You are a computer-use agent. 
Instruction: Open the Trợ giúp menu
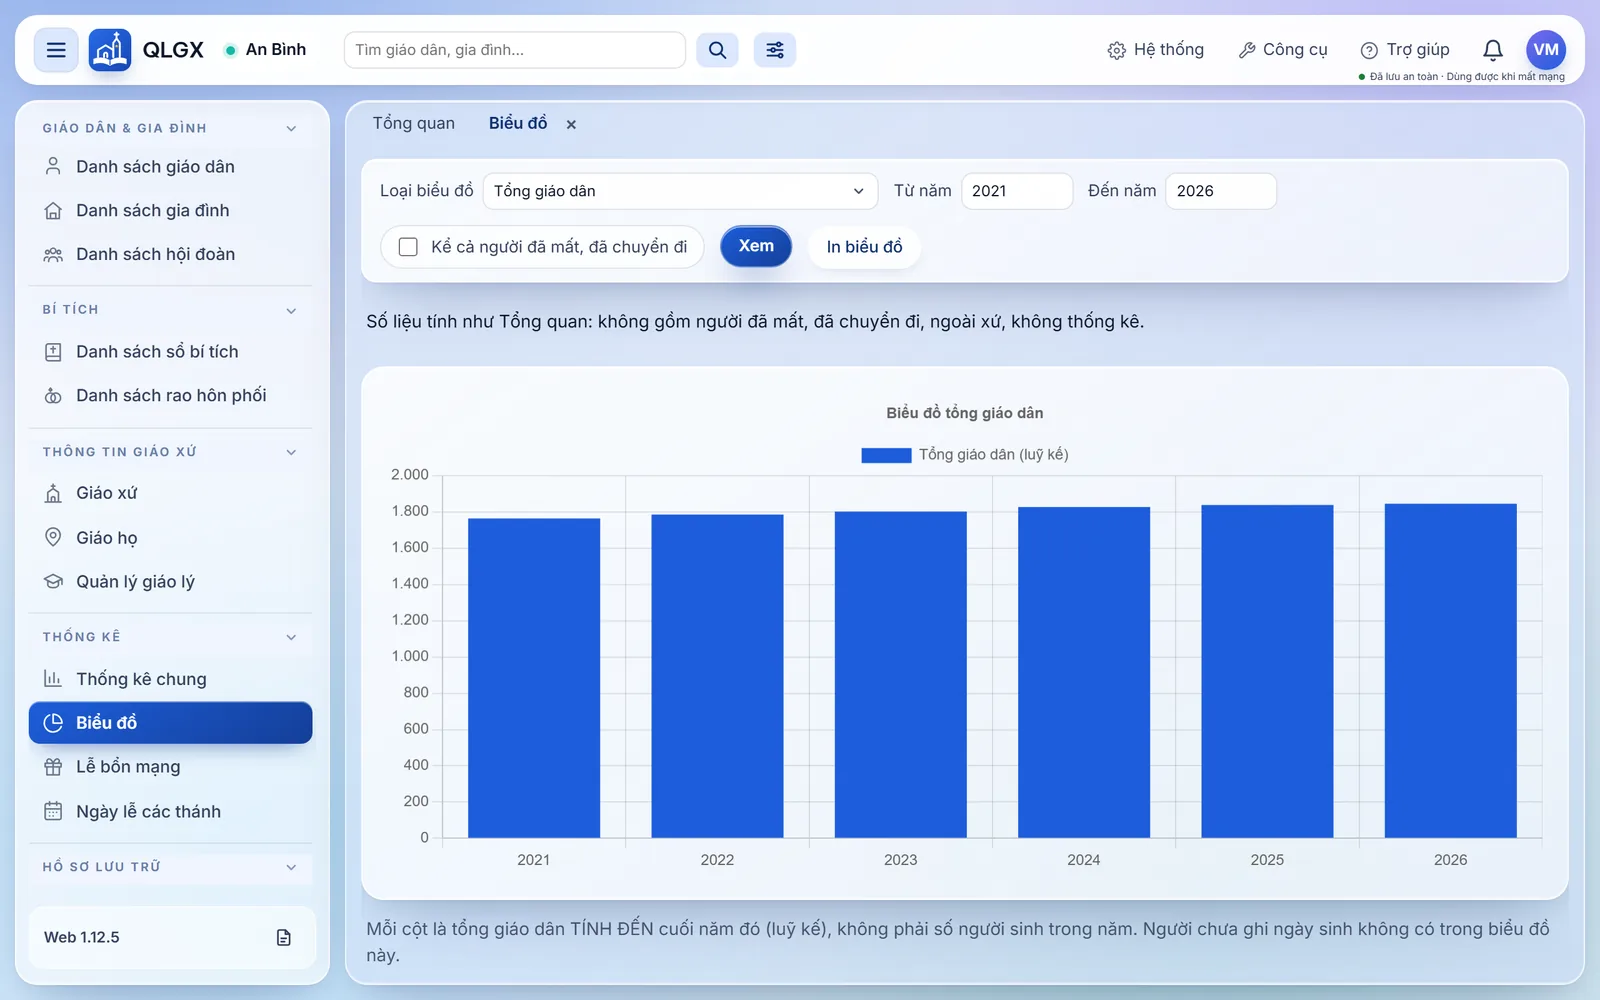pos(1405,50)
